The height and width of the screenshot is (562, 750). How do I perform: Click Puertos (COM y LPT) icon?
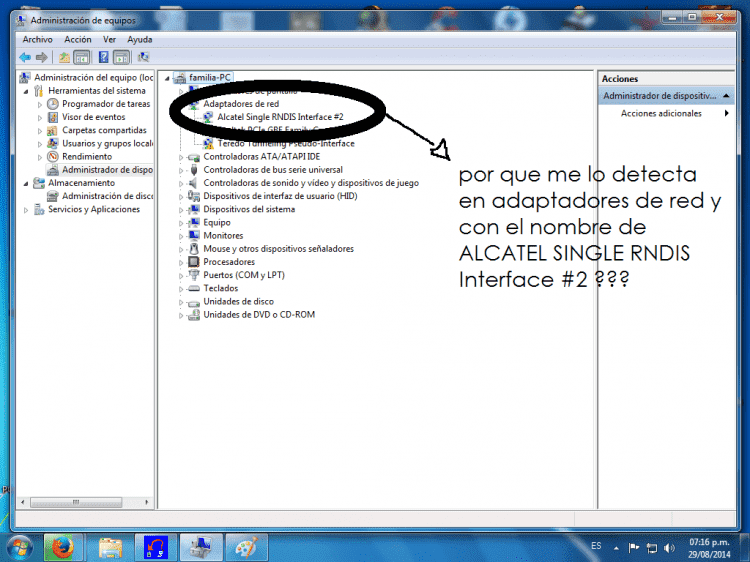[193, 275]
